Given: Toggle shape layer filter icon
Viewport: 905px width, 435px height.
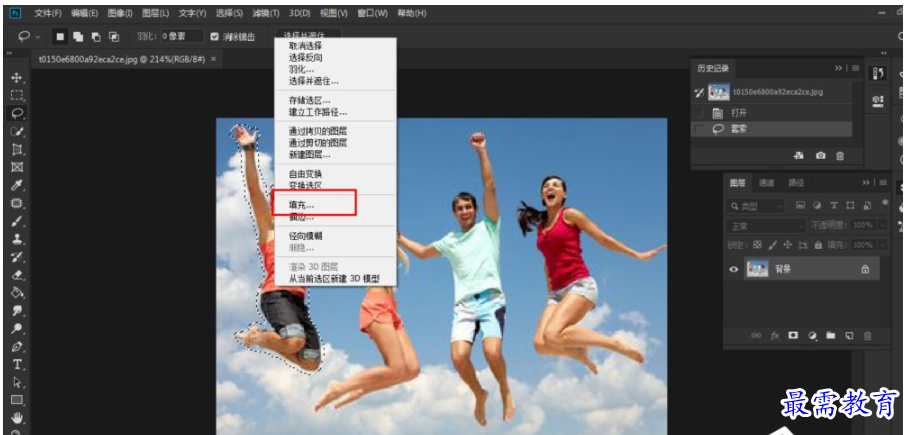Looking at the screenshot, I should point(850,205).
